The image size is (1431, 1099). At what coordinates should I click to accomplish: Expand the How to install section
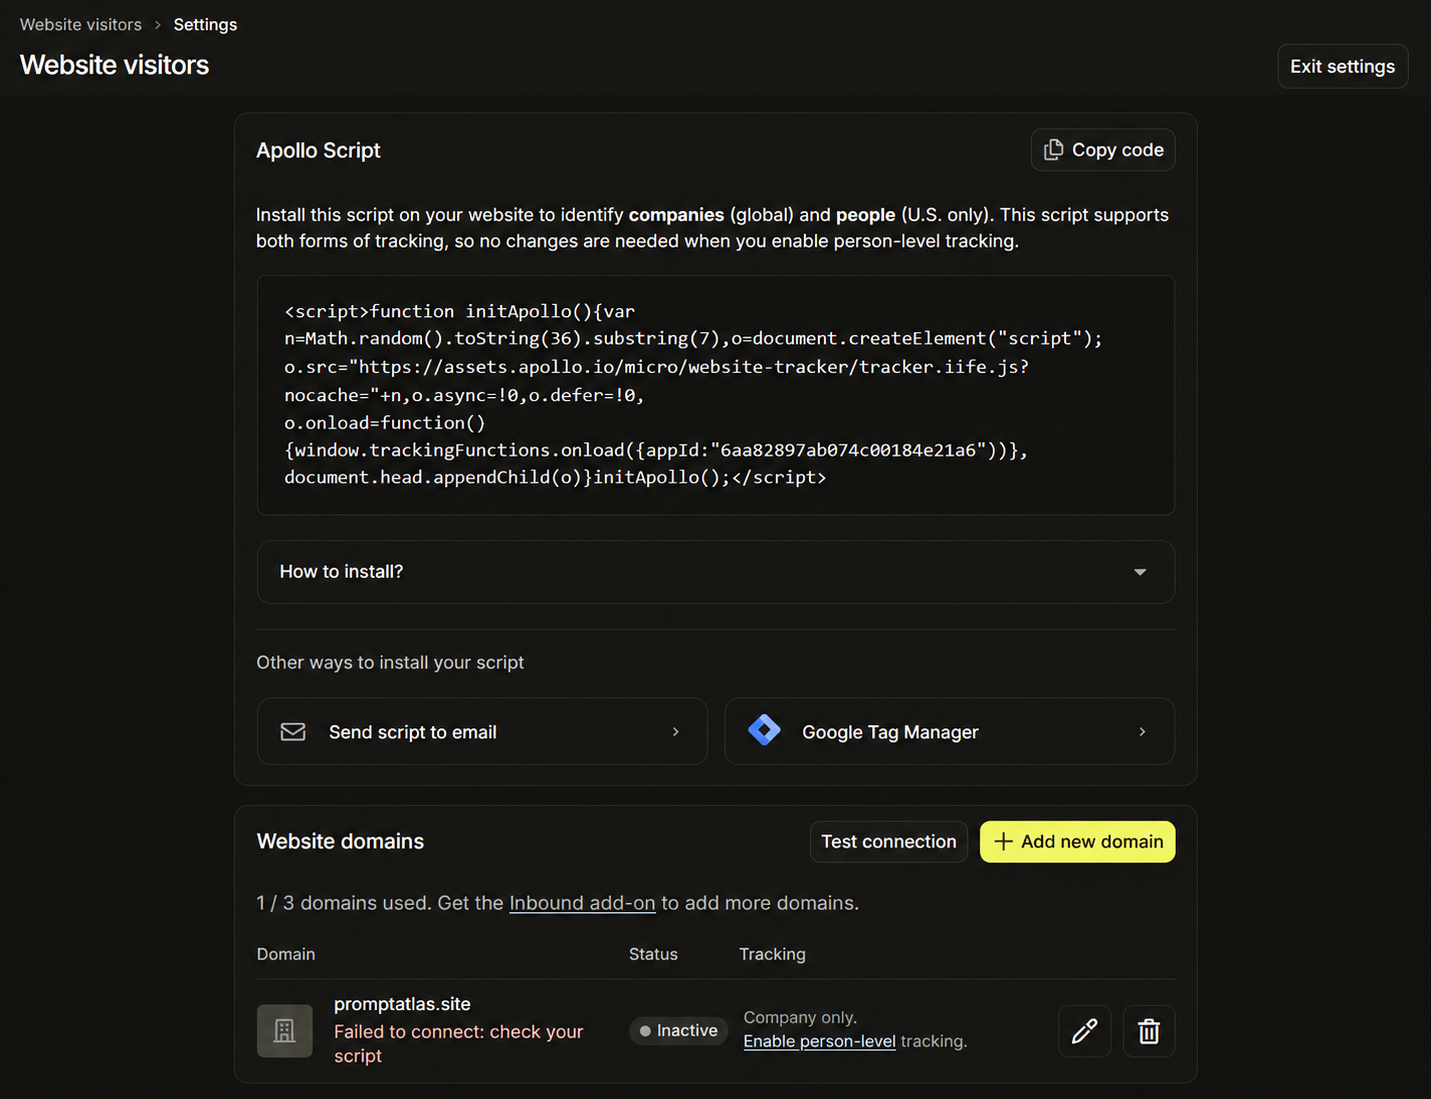coord(715,572)
